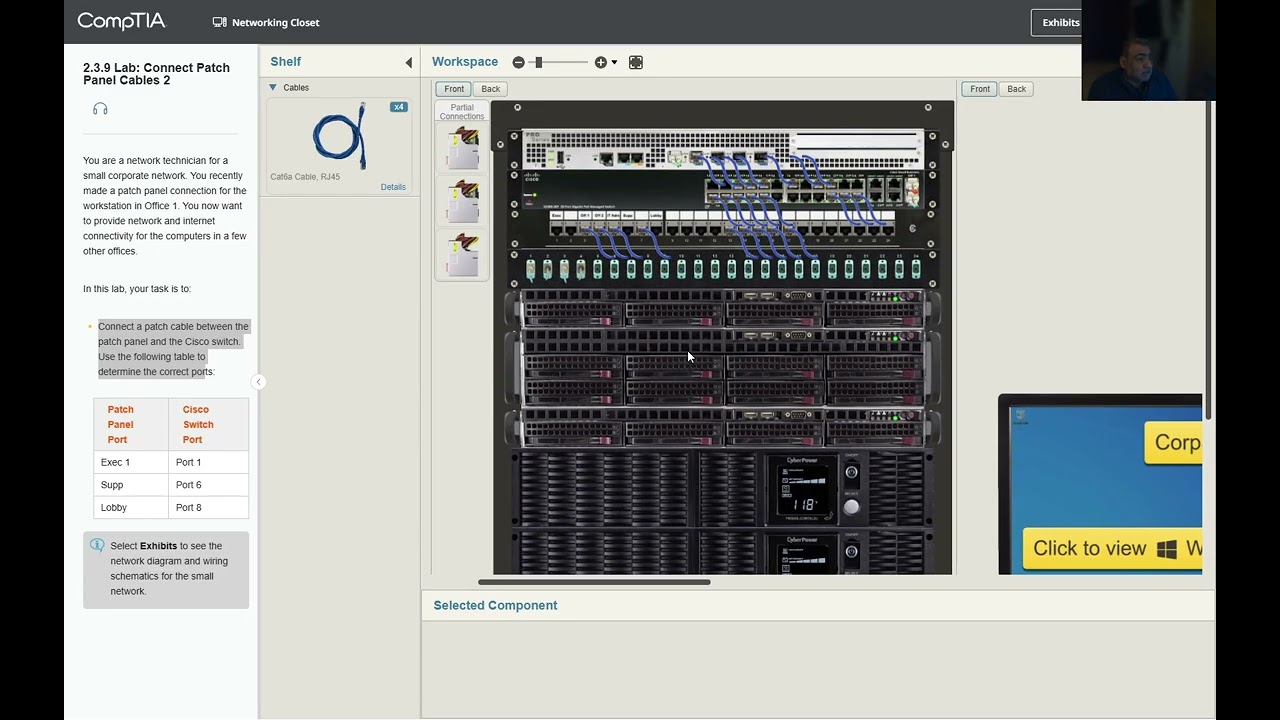The image size is (1280, 720).
Task: Click the Workspace panel title
Action: [x=465, y=62]
